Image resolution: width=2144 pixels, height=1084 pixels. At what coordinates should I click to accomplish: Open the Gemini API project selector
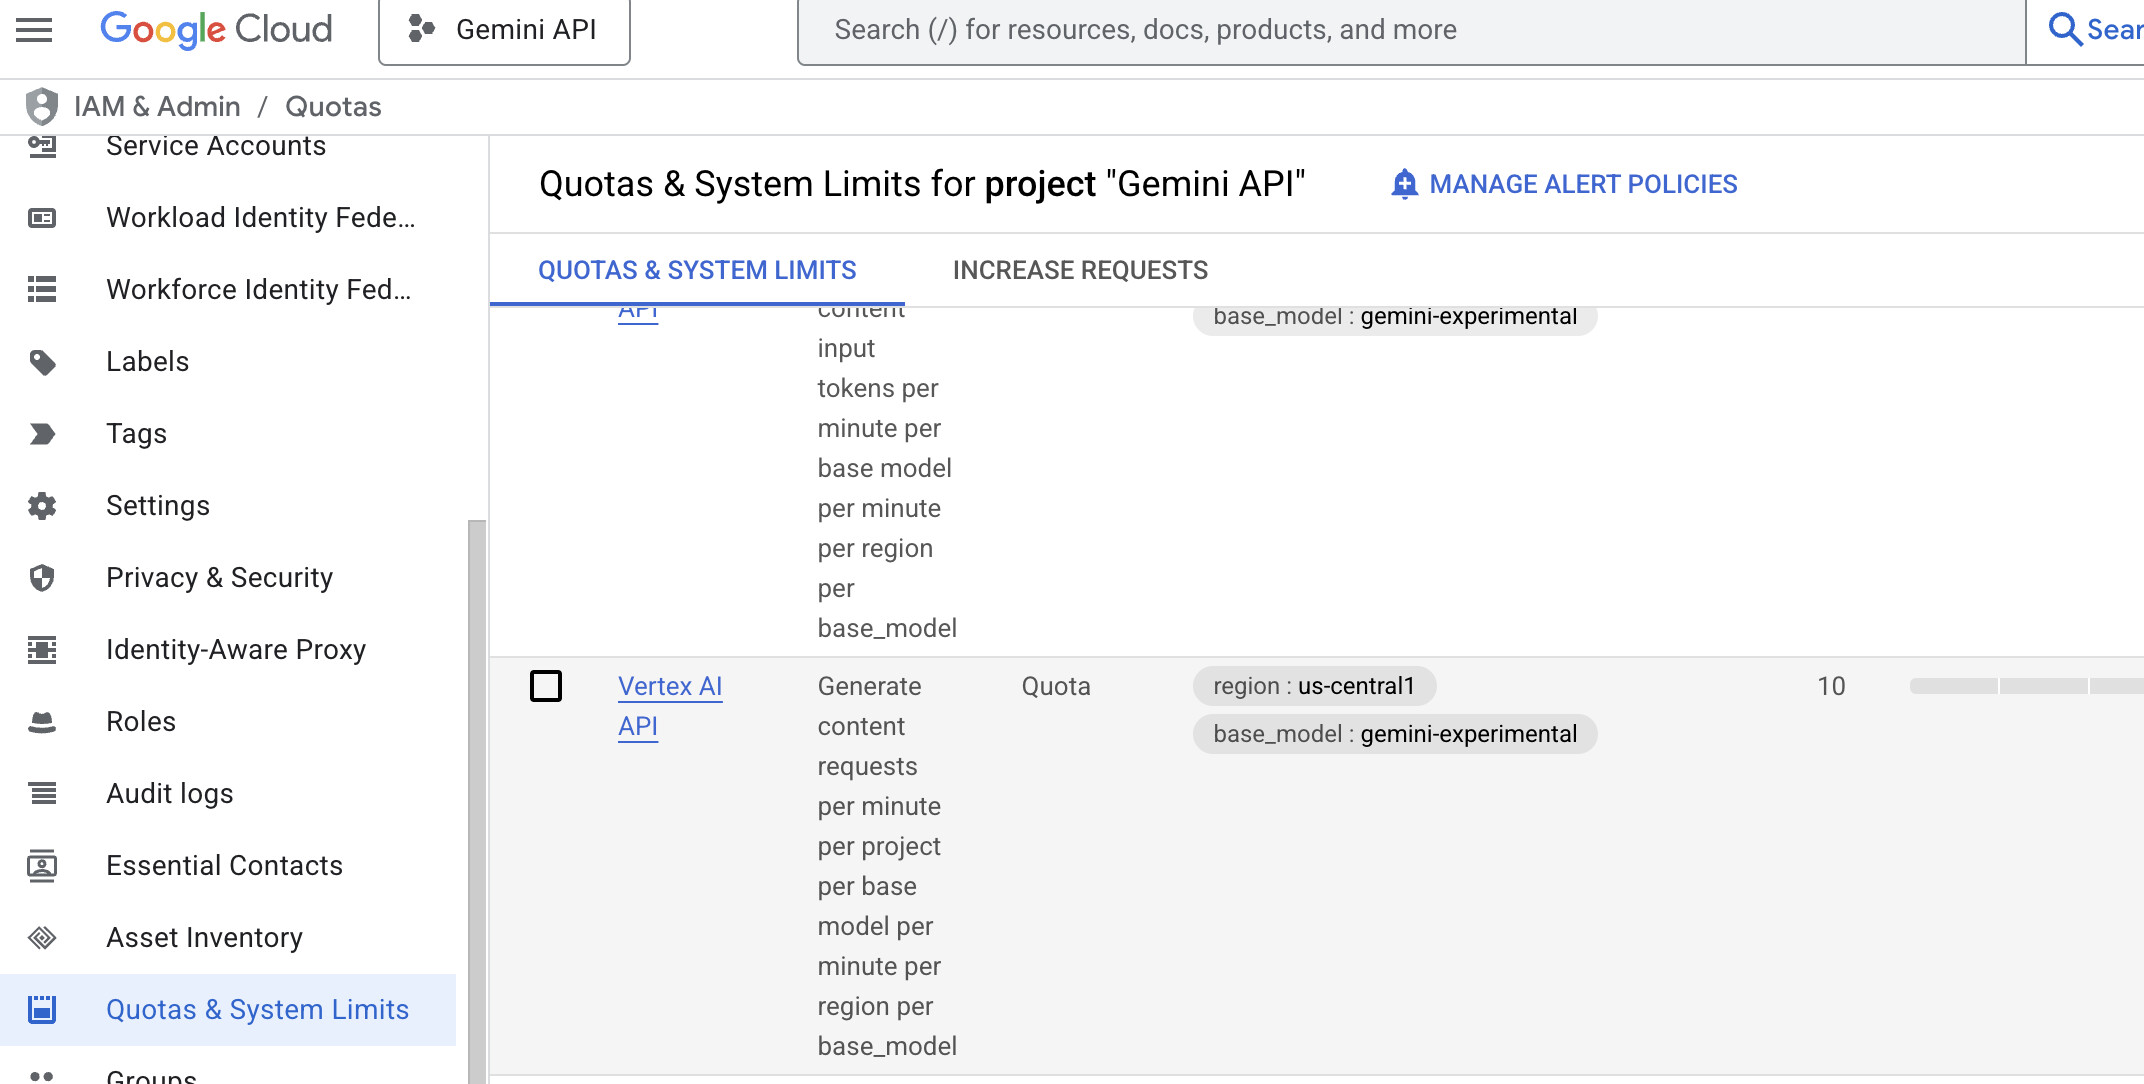504,30
